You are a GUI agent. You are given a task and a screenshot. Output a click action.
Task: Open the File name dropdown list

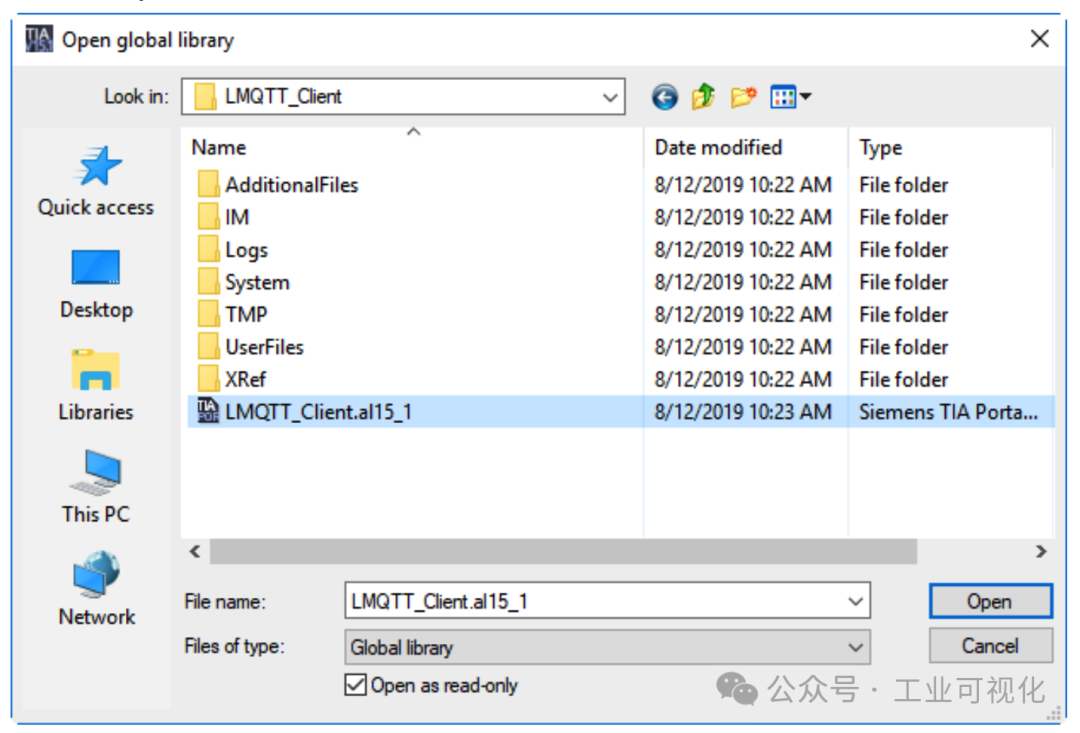pyautogui.click(x=855, y=601)
